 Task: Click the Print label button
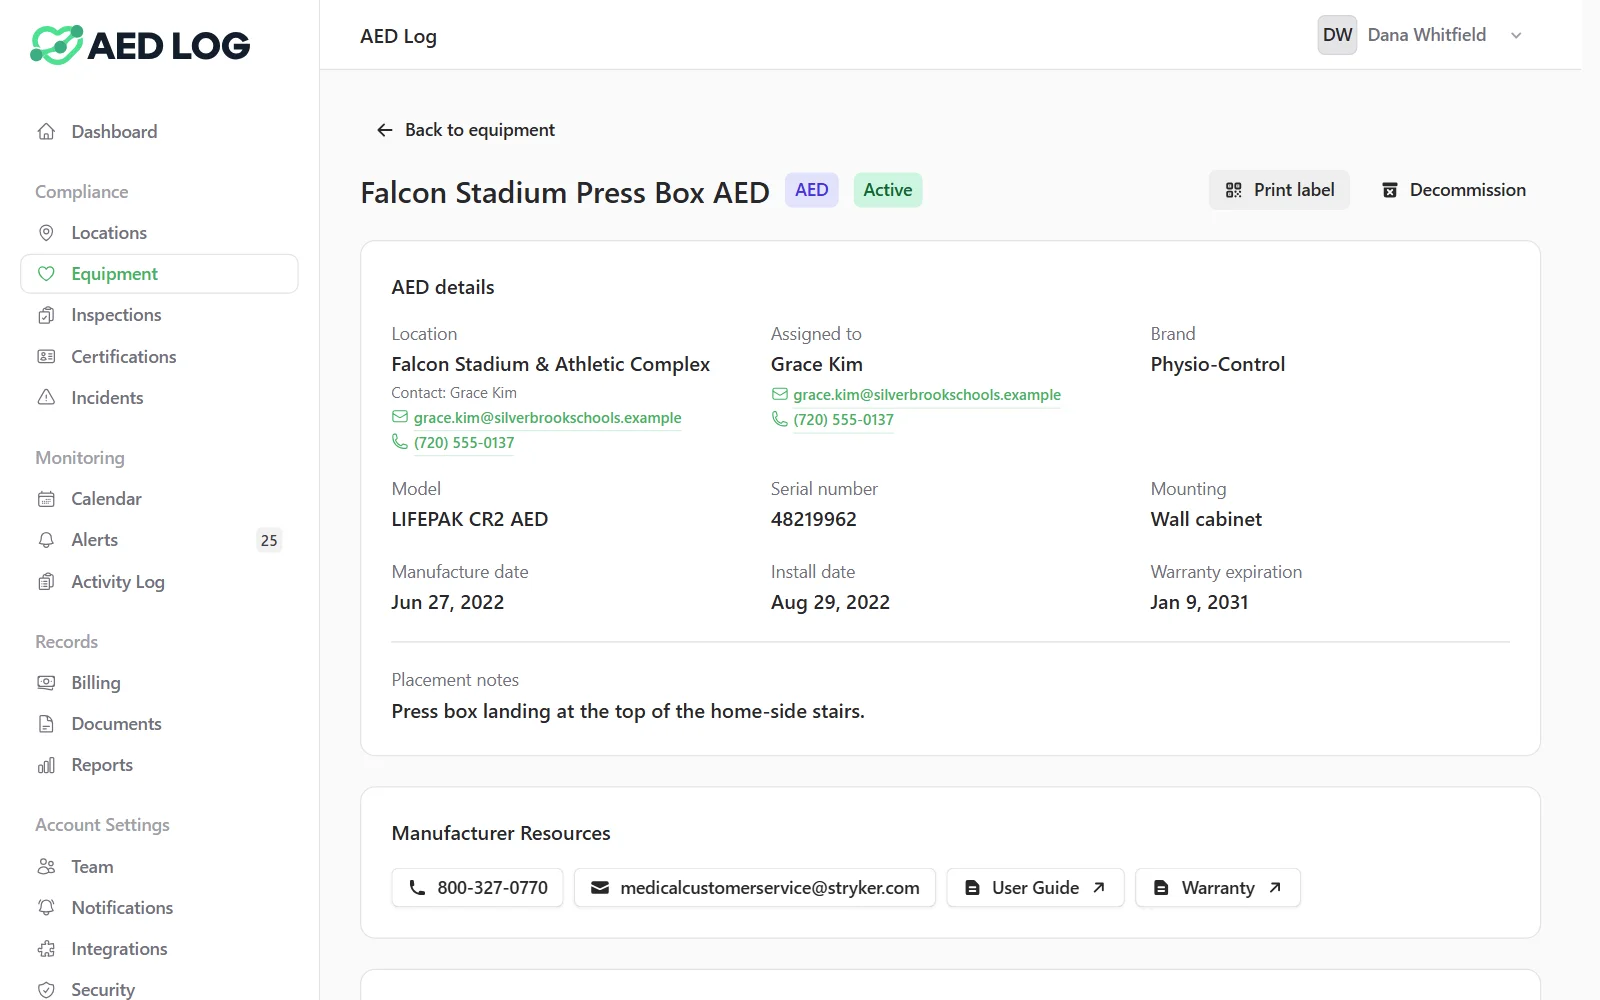[1280, 190]
